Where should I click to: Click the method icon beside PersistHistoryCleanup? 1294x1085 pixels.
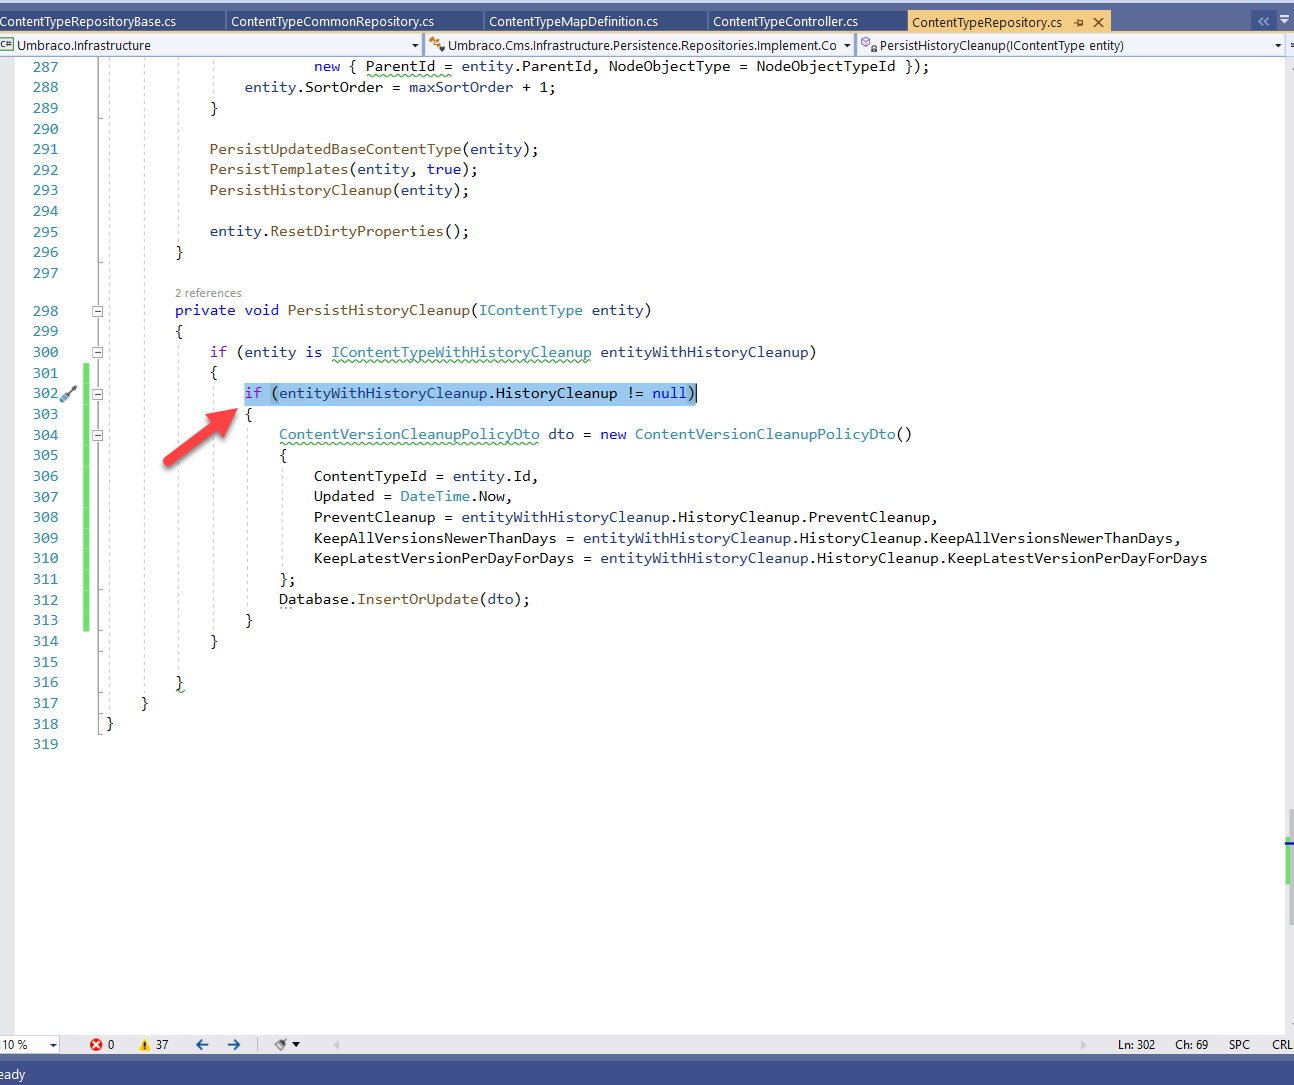(869, 45)
